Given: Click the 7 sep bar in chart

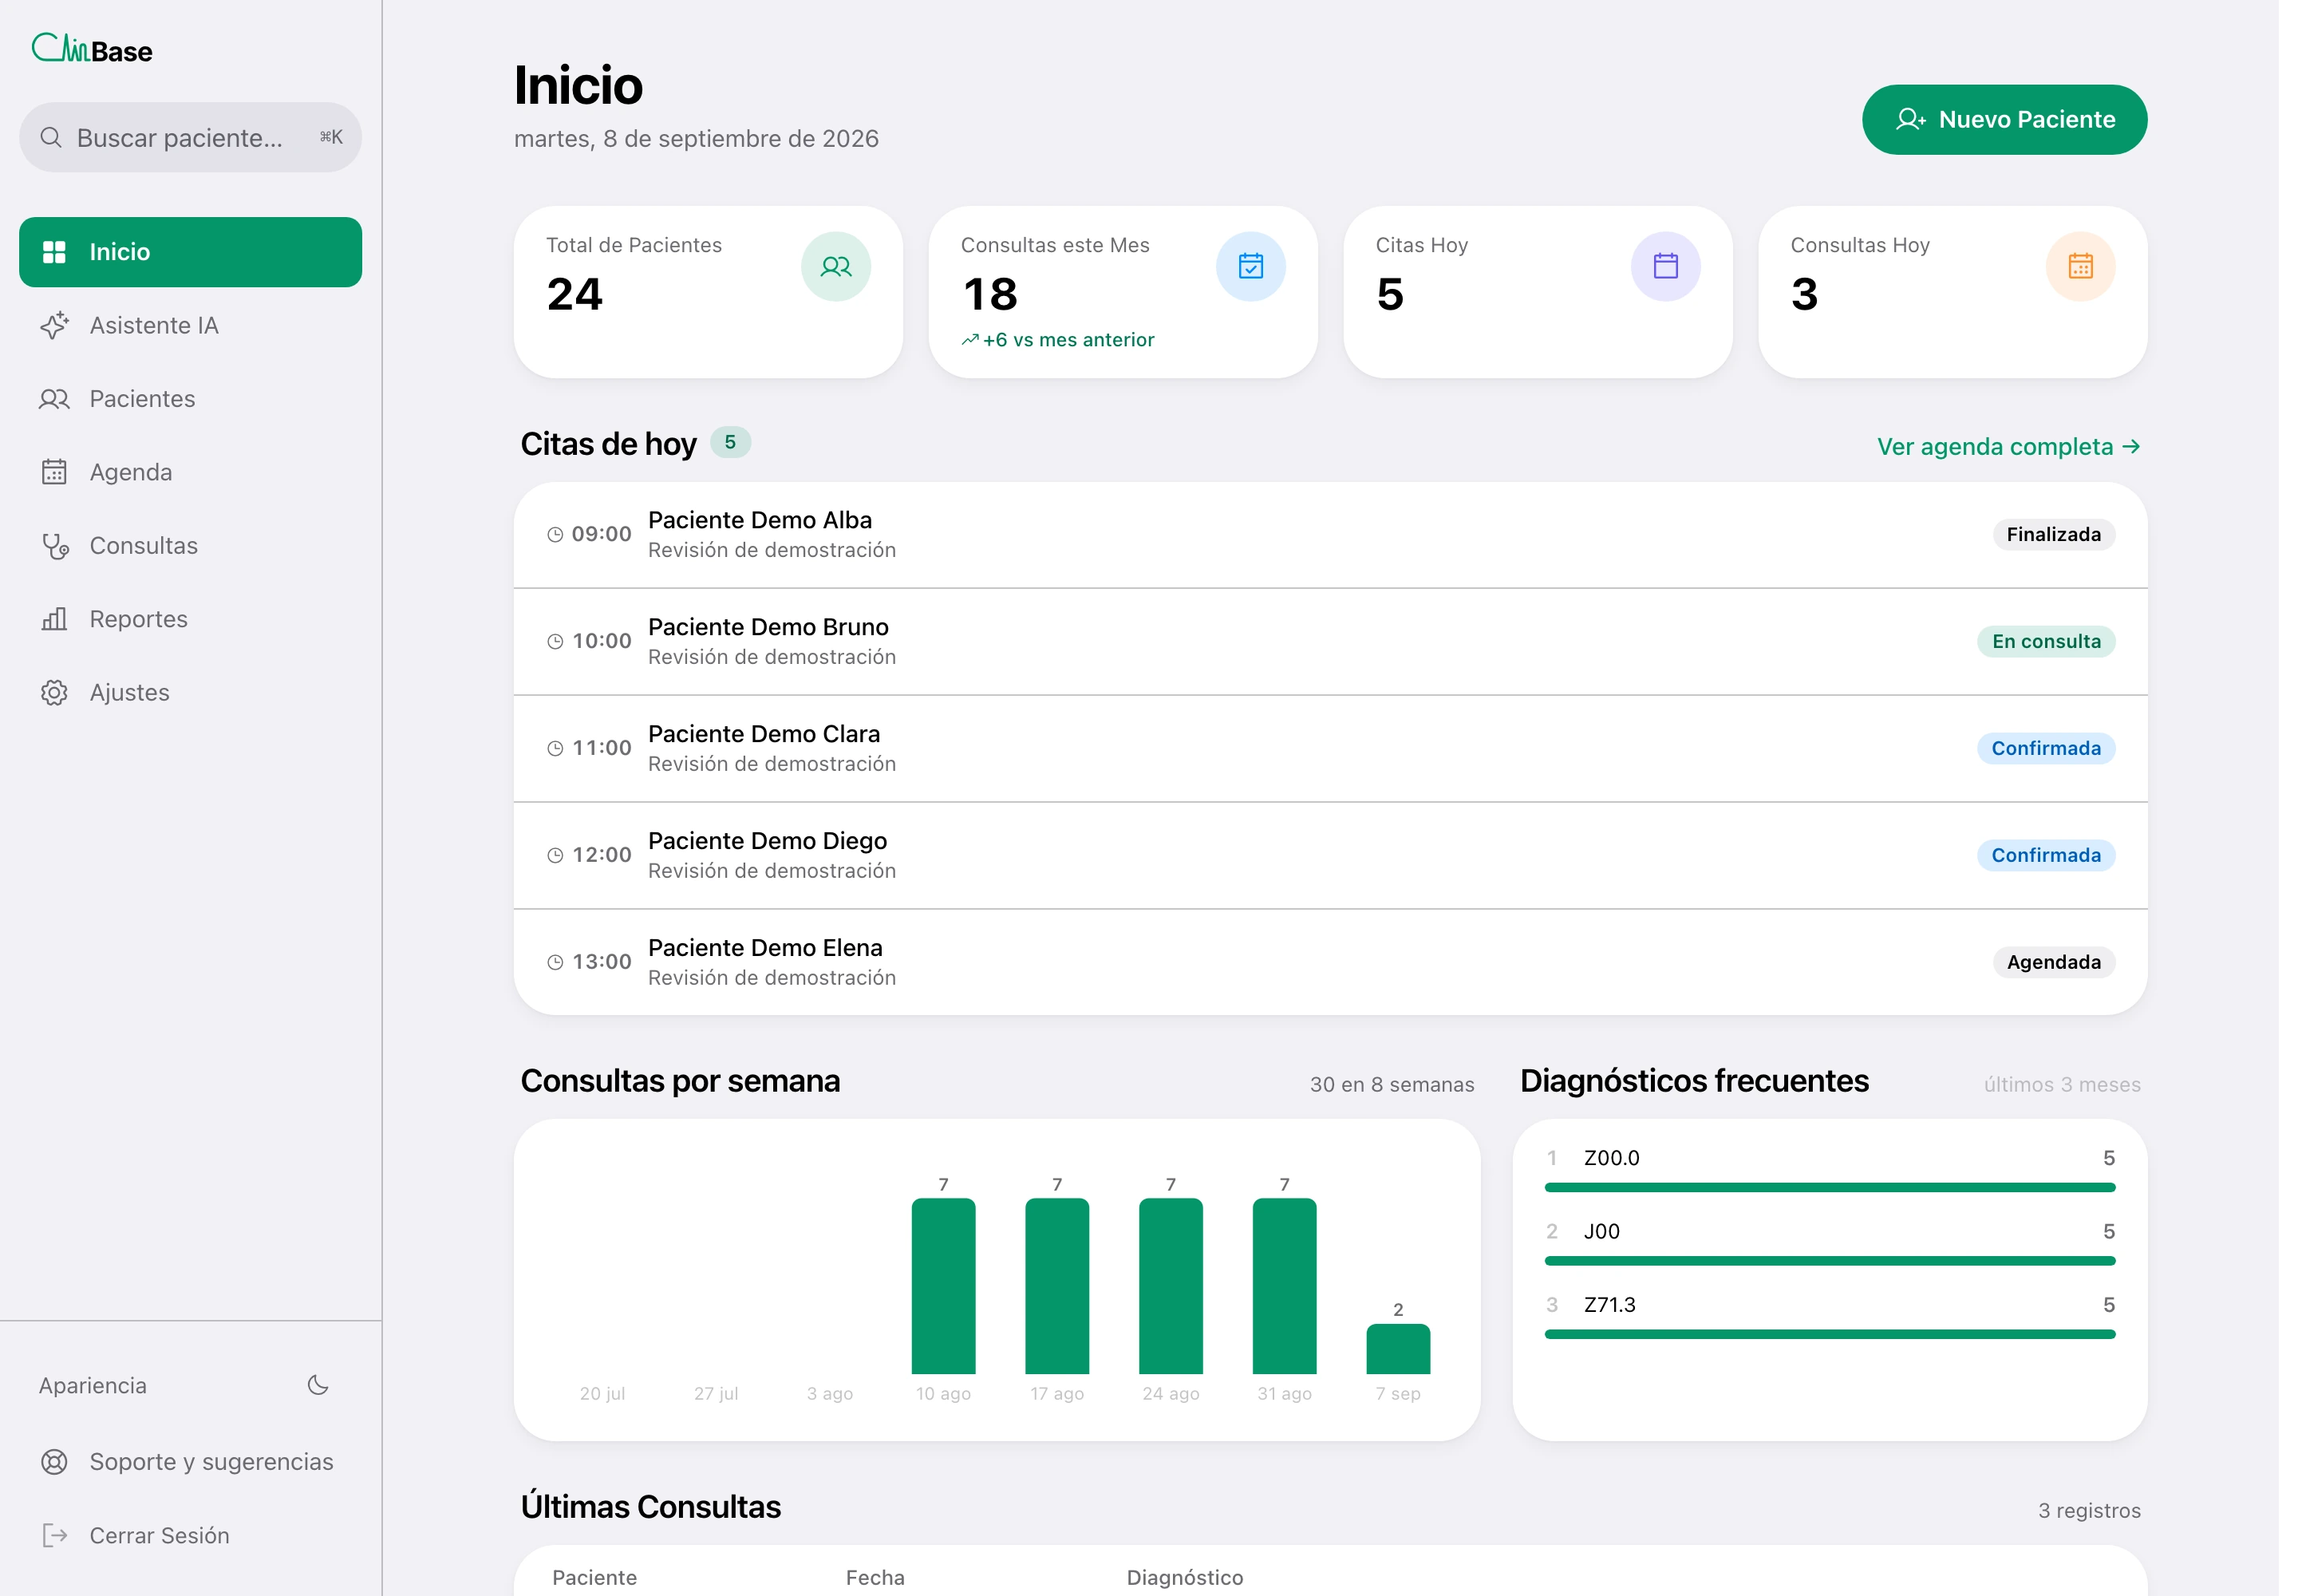Looking at the screenshot, I should 1398,1350.
